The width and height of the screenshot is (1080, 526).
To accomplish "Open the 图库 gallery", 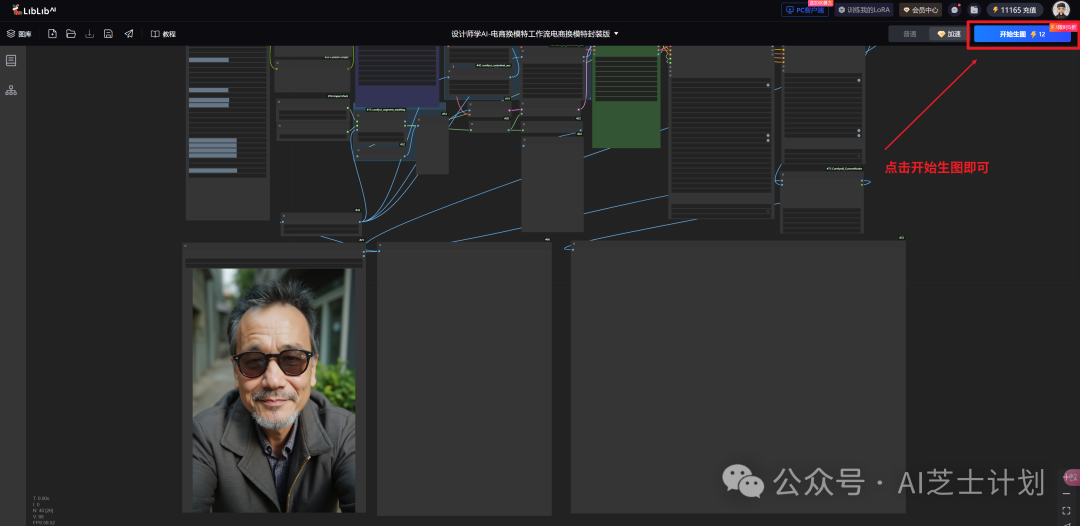I will point(19,34).
